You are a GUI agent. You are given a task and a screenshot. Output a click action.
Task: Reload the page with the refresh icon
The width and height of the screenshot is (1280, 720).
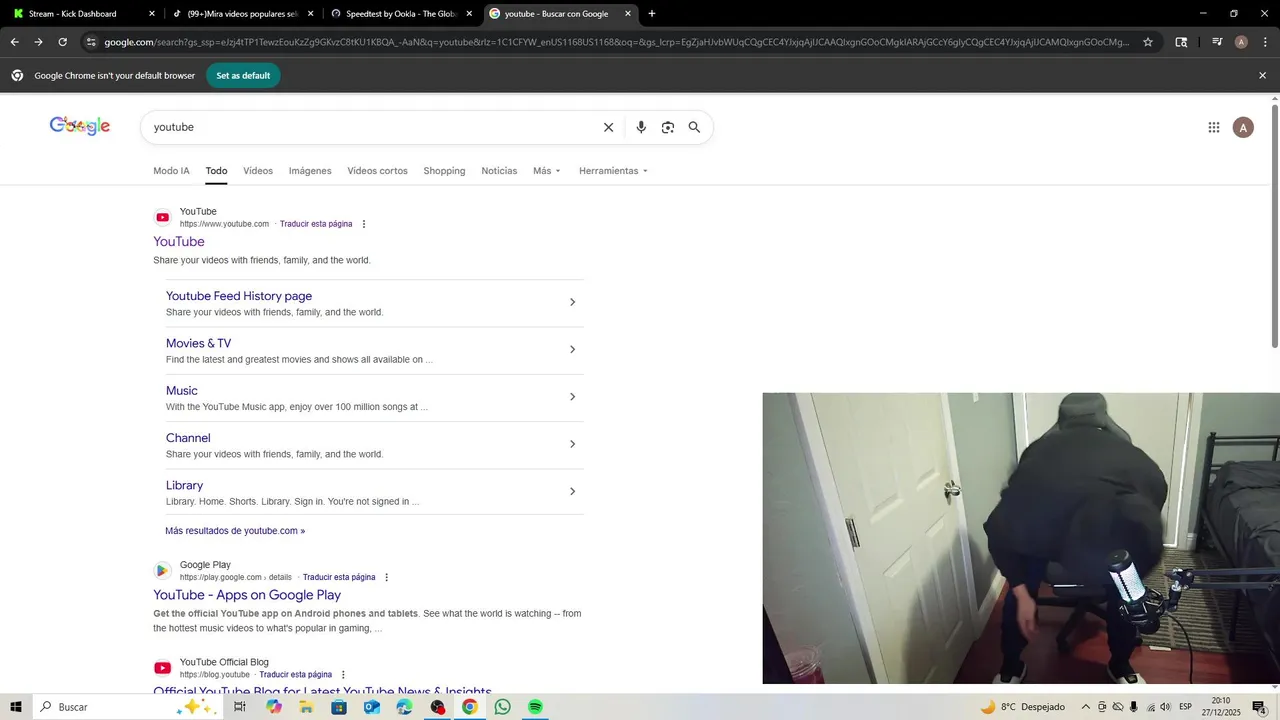click(62, 42)
